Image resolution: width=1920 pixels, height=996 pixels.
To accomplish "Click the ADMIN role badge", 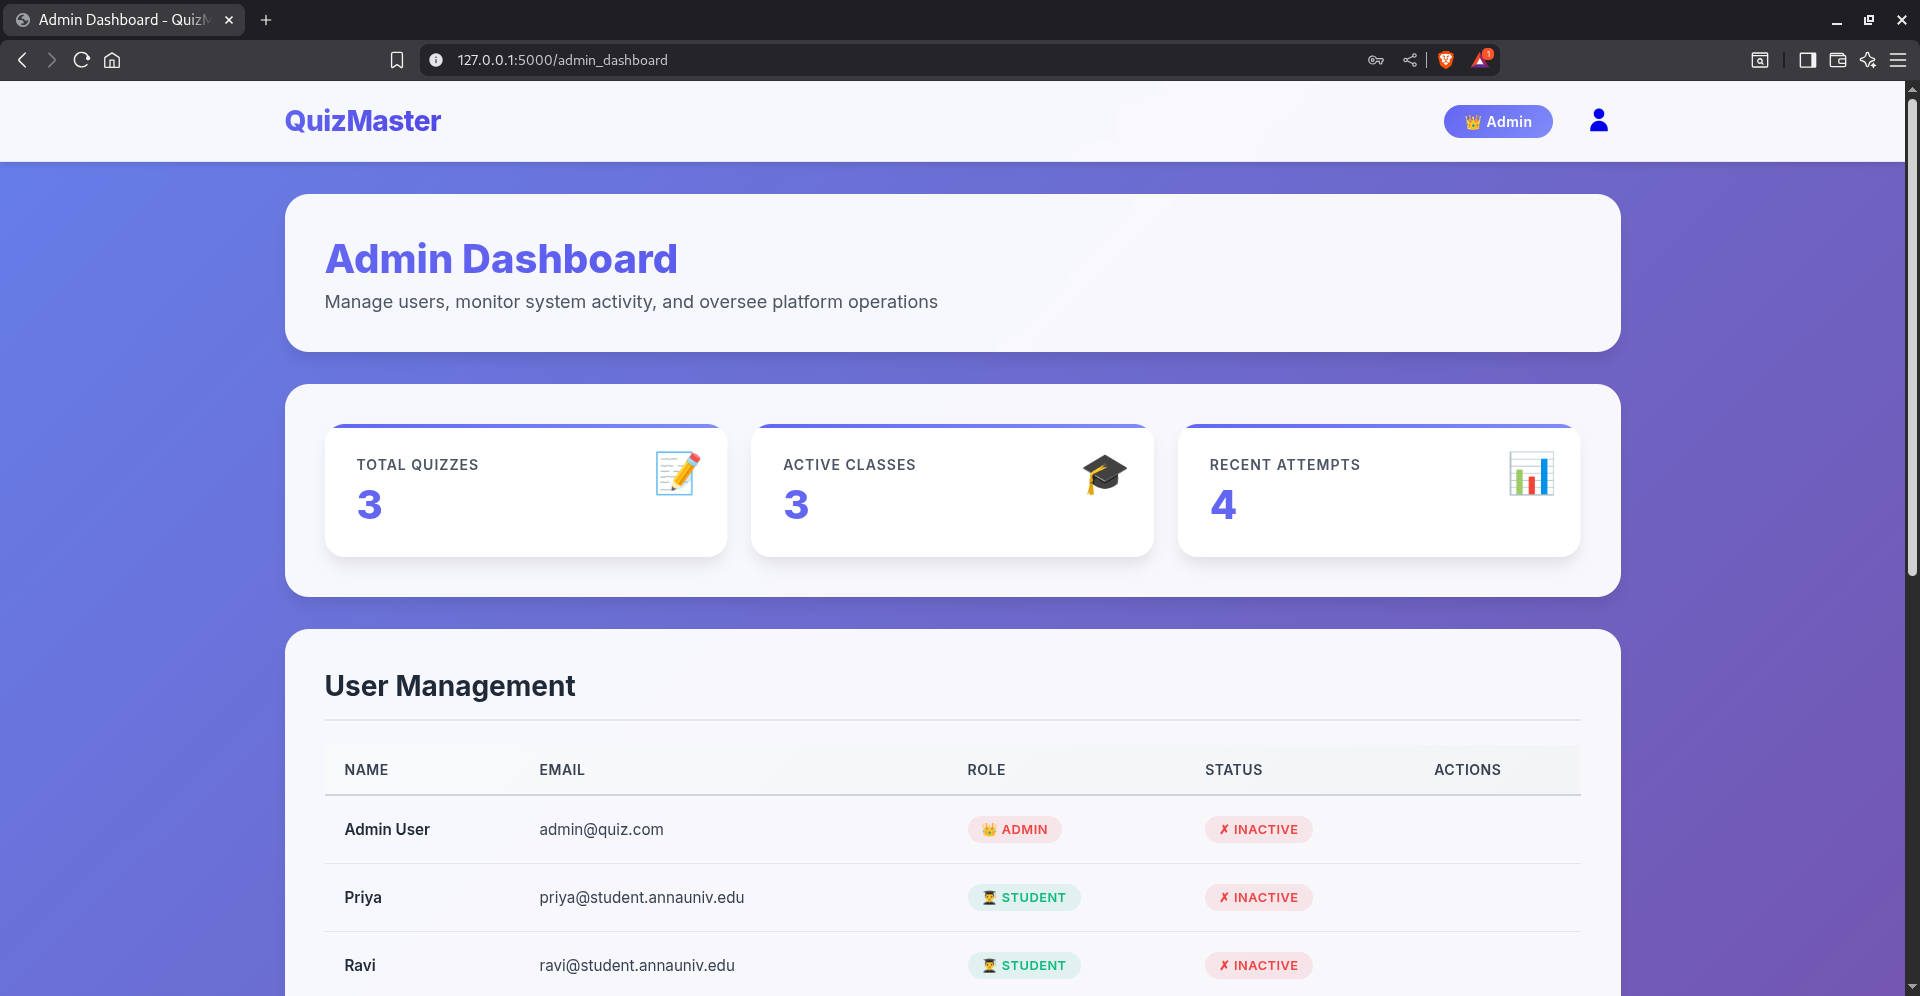I will pyautogui.click(x=1014, y=830).
